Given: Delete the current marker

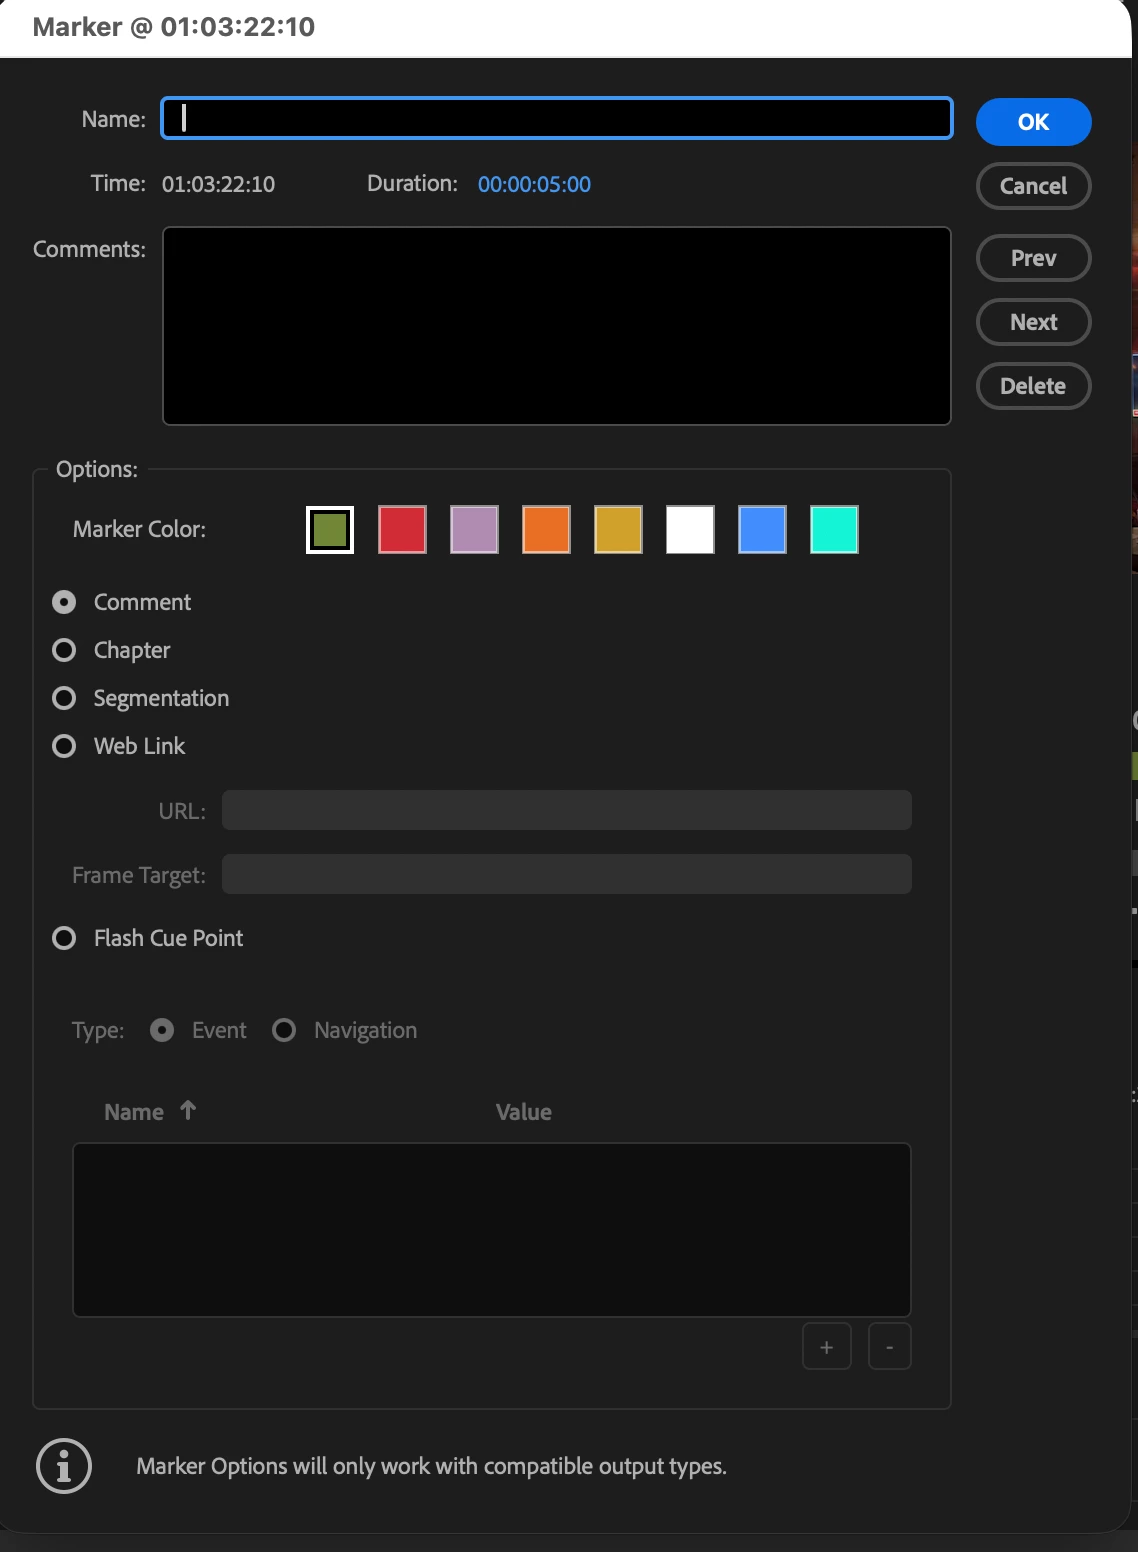Looking at the screenshot, I should tap(1033, 386).
